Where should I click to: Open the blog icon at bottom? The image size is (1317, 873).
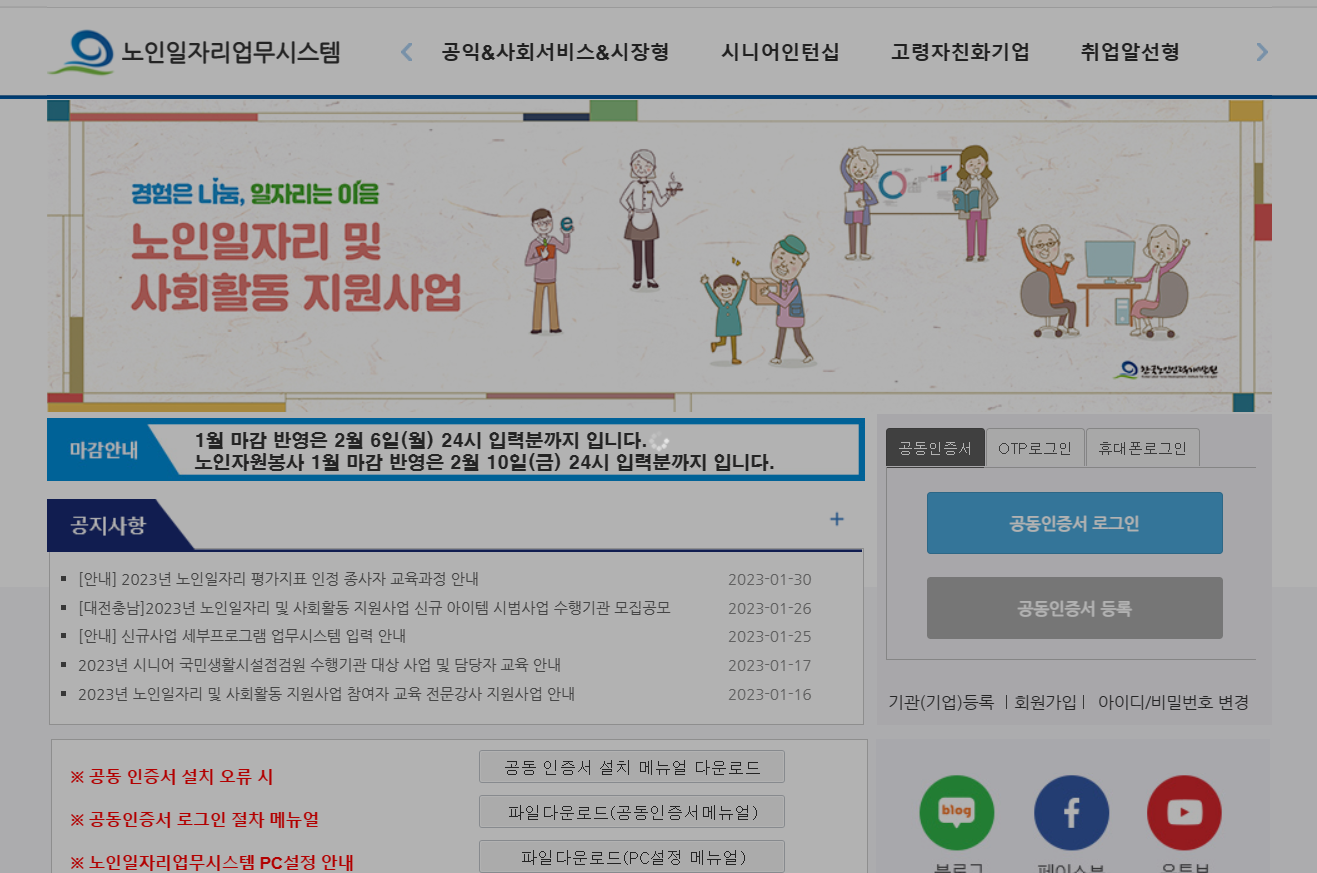(x=956, y=812)
